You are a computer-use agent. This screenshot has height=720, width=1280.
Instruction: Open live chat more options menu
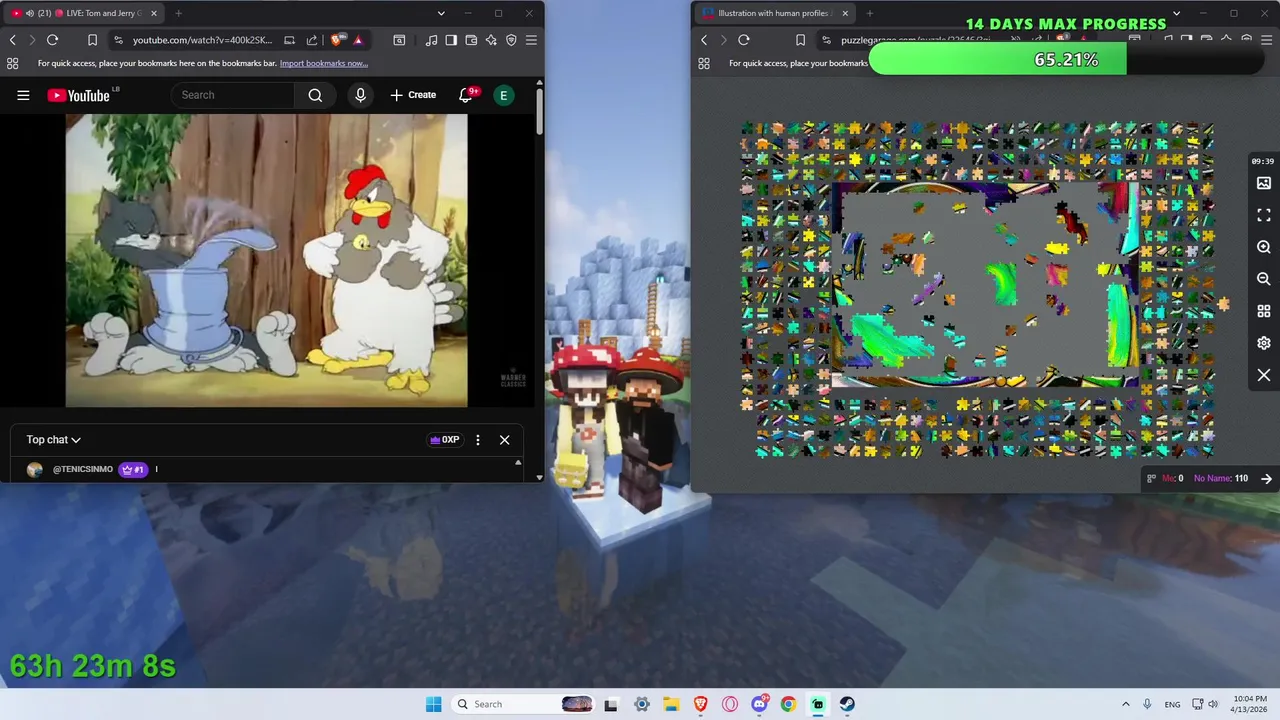pyautogui.click(x=478, y=440)
